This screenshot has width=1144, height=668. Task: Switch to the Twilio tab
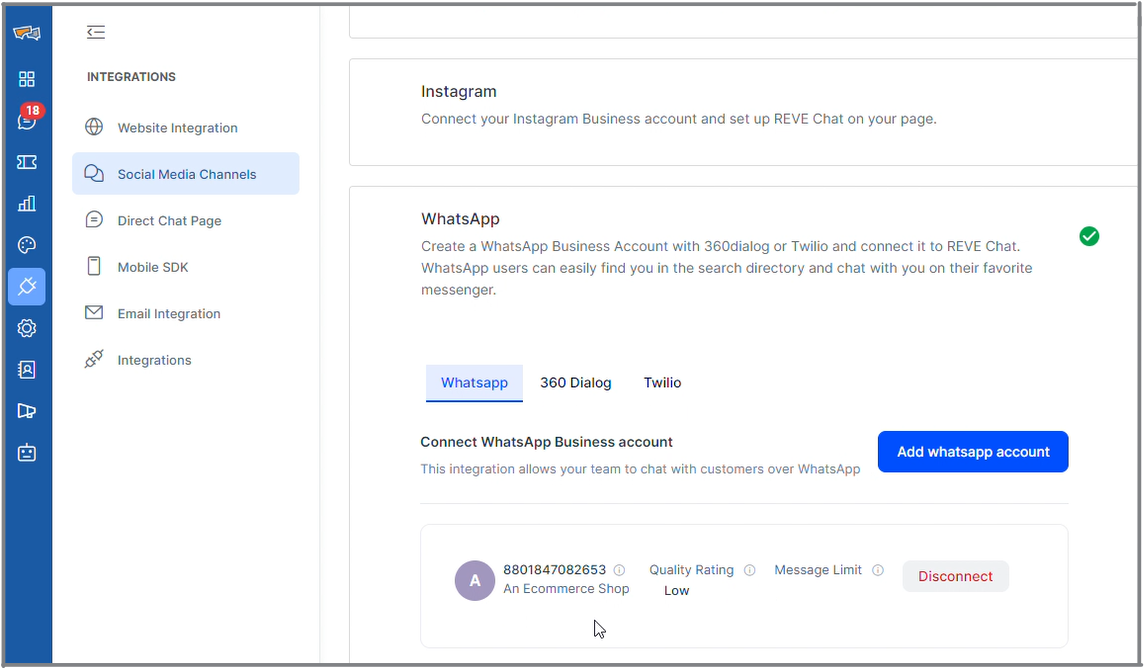coord(662,383)
